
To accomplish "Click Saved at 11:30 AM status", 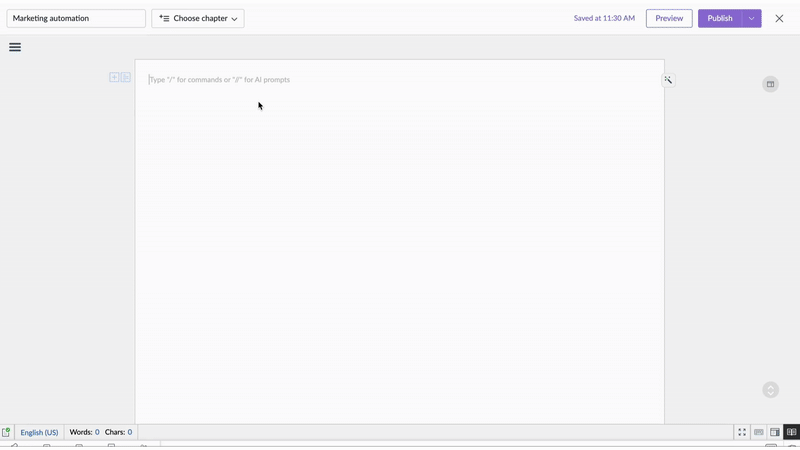I will [604, 18].
